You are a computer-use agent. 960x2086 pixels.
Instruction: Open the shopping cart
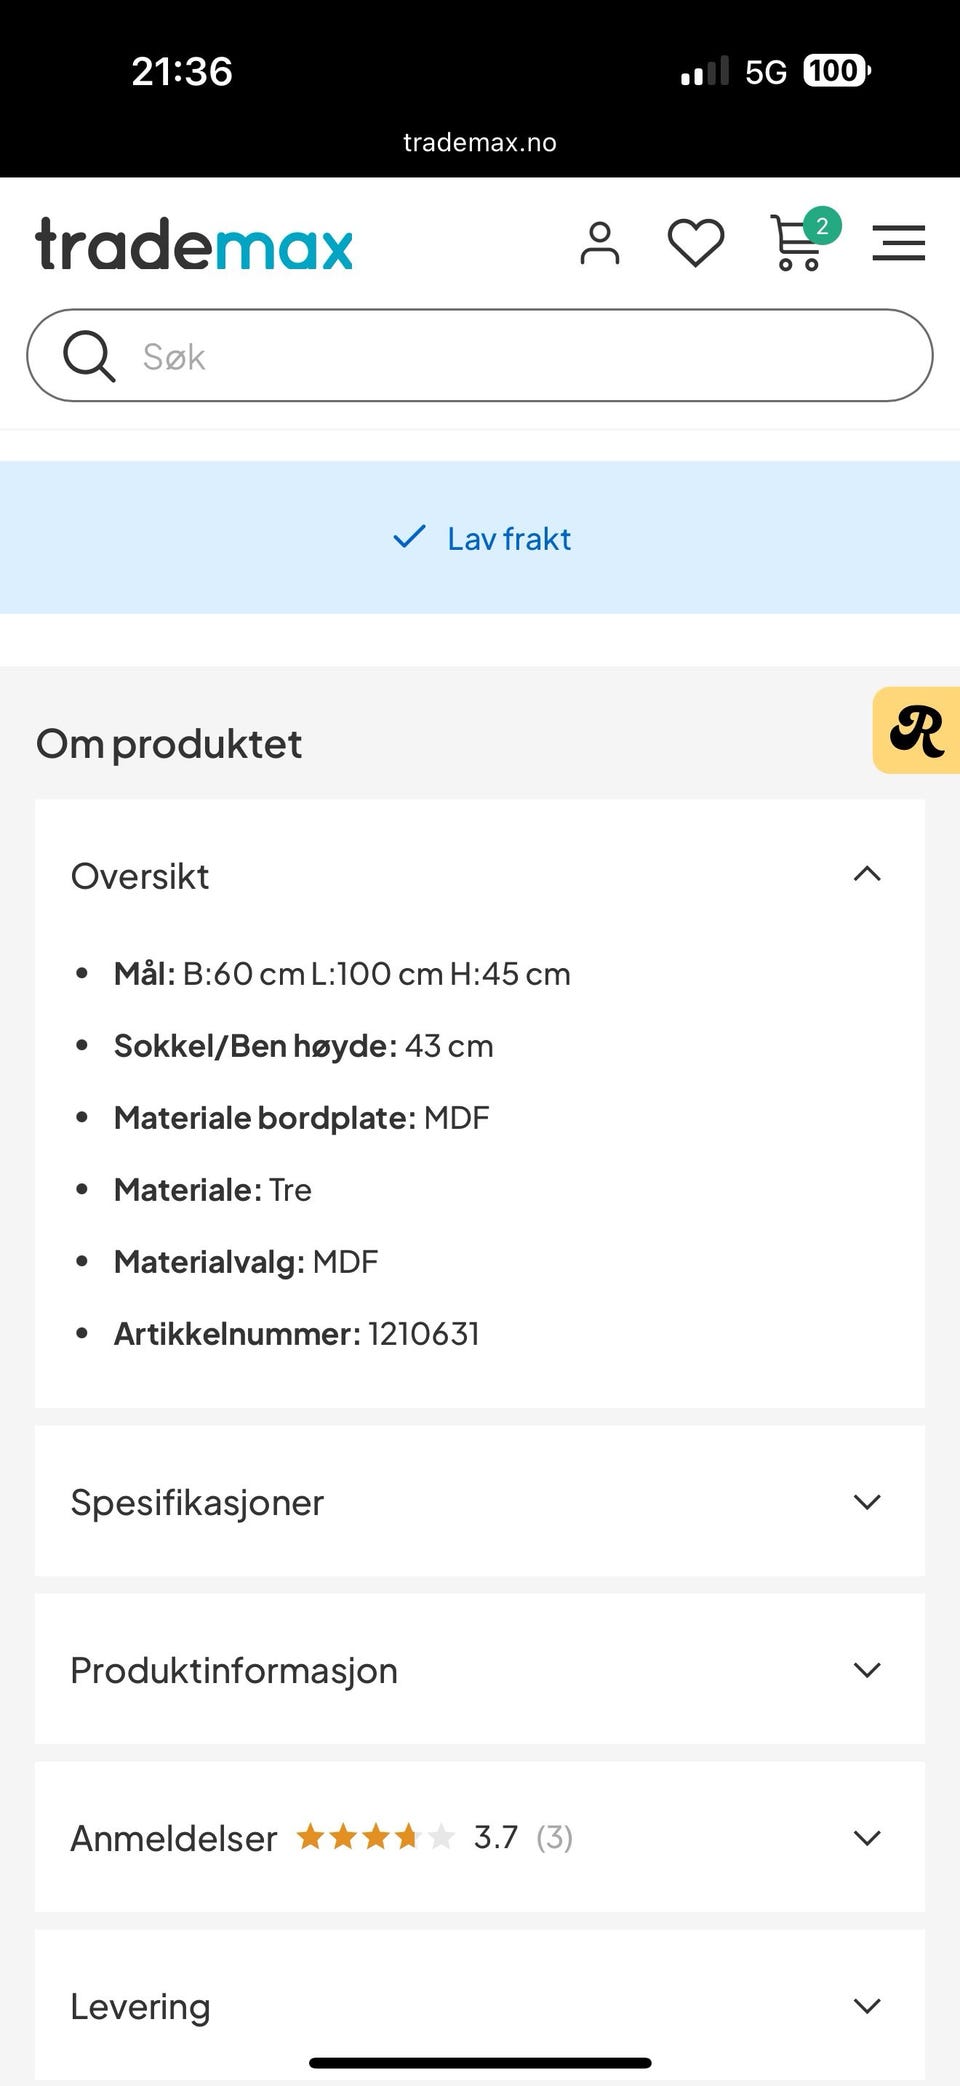coord(796,246)
